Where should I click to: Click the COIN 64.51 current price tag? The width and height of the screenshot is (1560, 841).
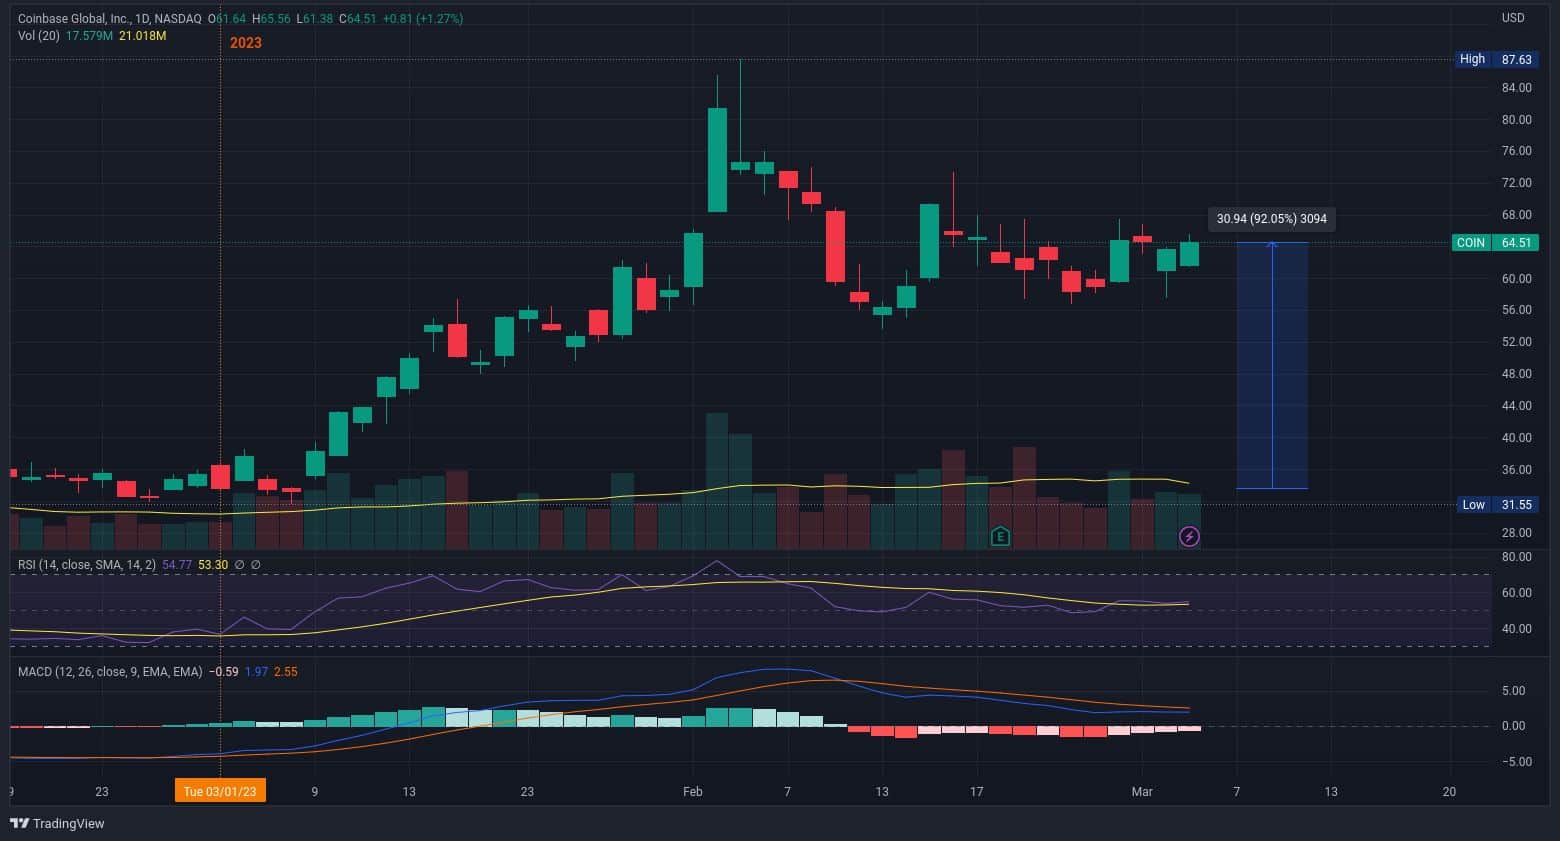click(1495, 243)
